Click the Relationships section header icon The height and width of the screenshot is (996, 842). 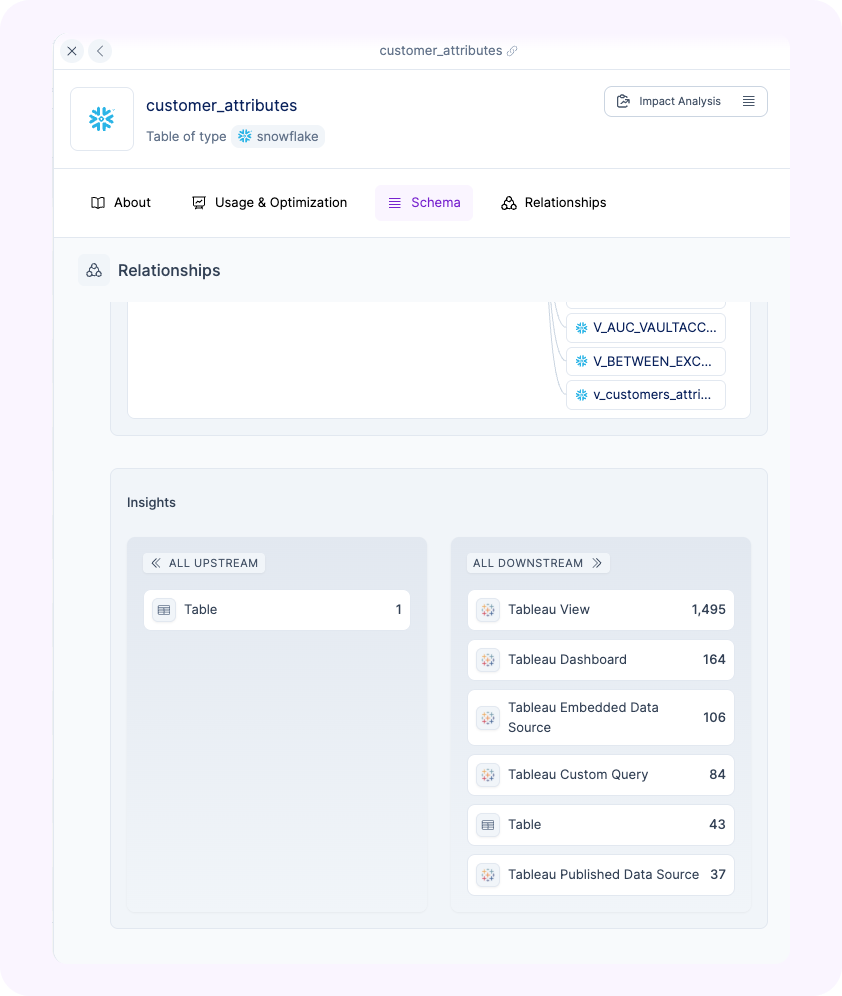[94, 270]
